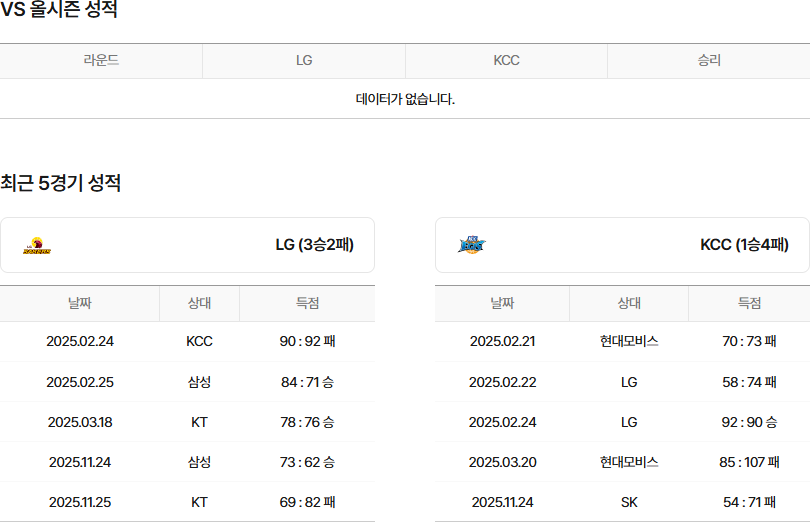Select the 승리 column header
The width and height of the screenshot is (811, 523).
708,60
